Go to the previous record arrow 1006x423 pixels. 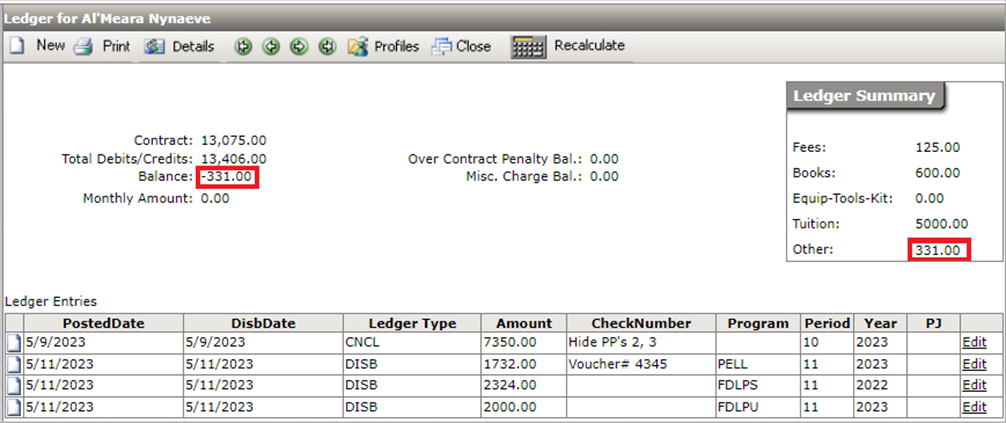[x=270, y=47]
